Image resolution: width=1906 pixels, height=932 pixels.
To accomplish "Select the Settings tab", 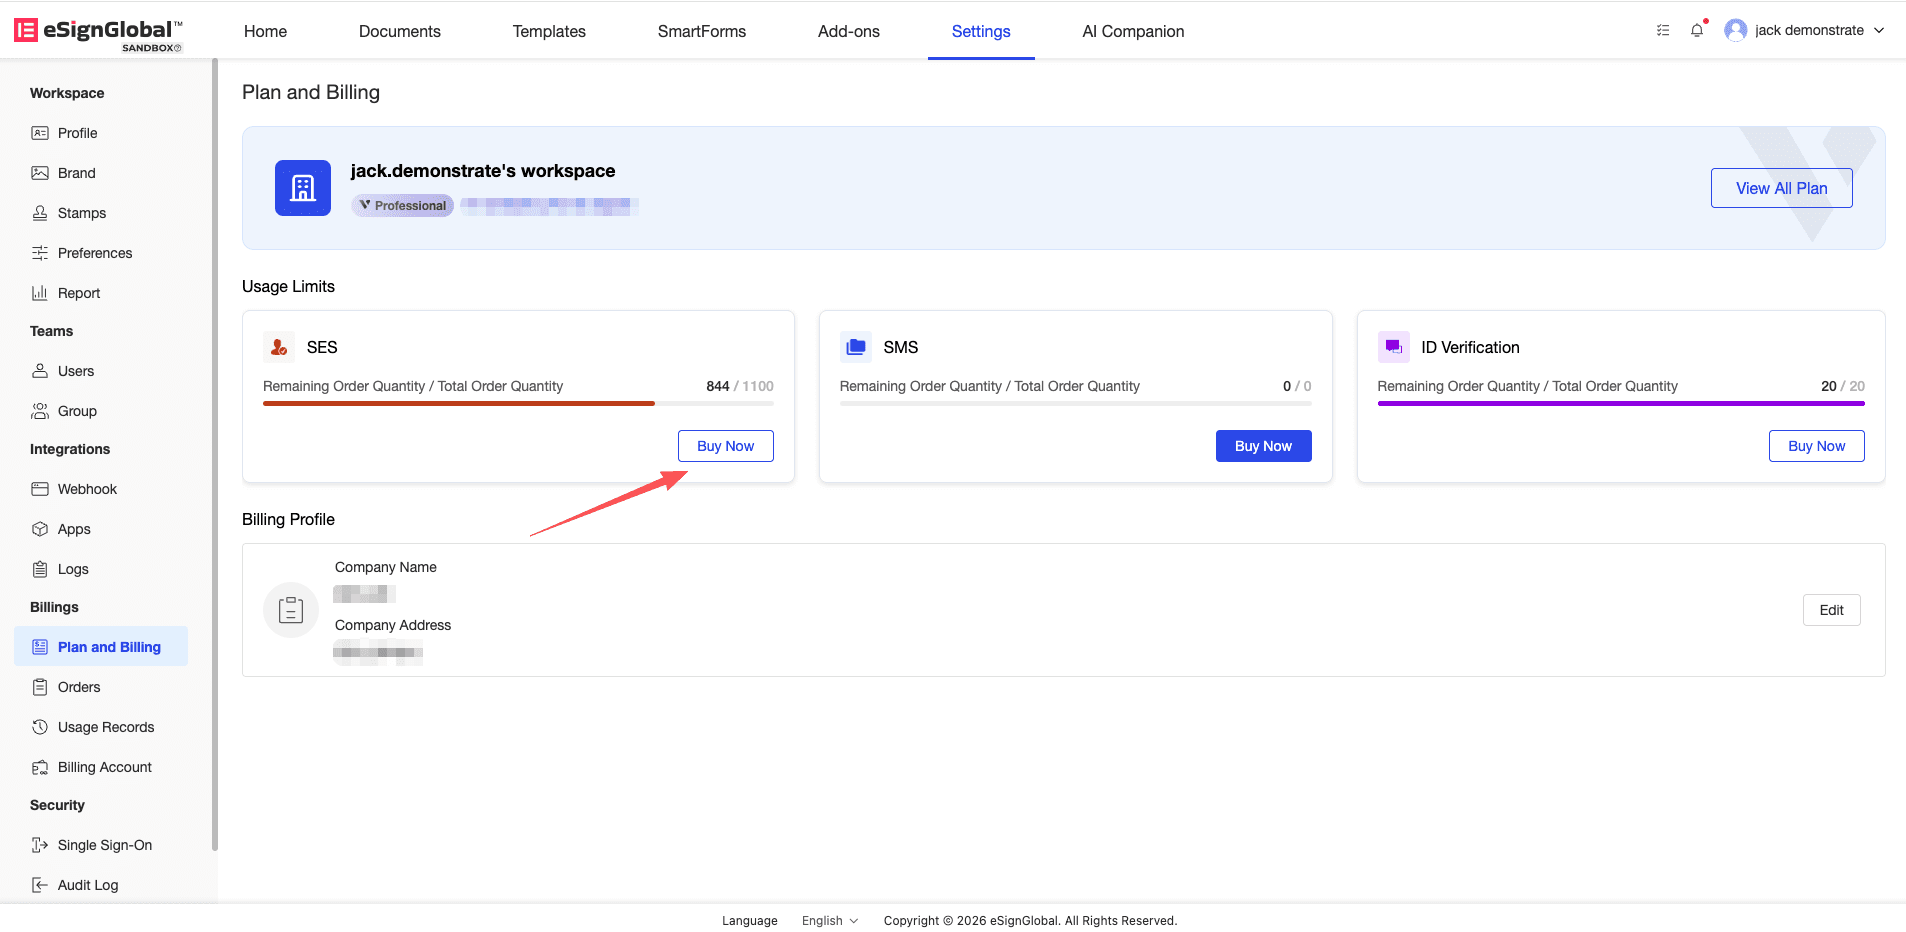I will 981,31.
